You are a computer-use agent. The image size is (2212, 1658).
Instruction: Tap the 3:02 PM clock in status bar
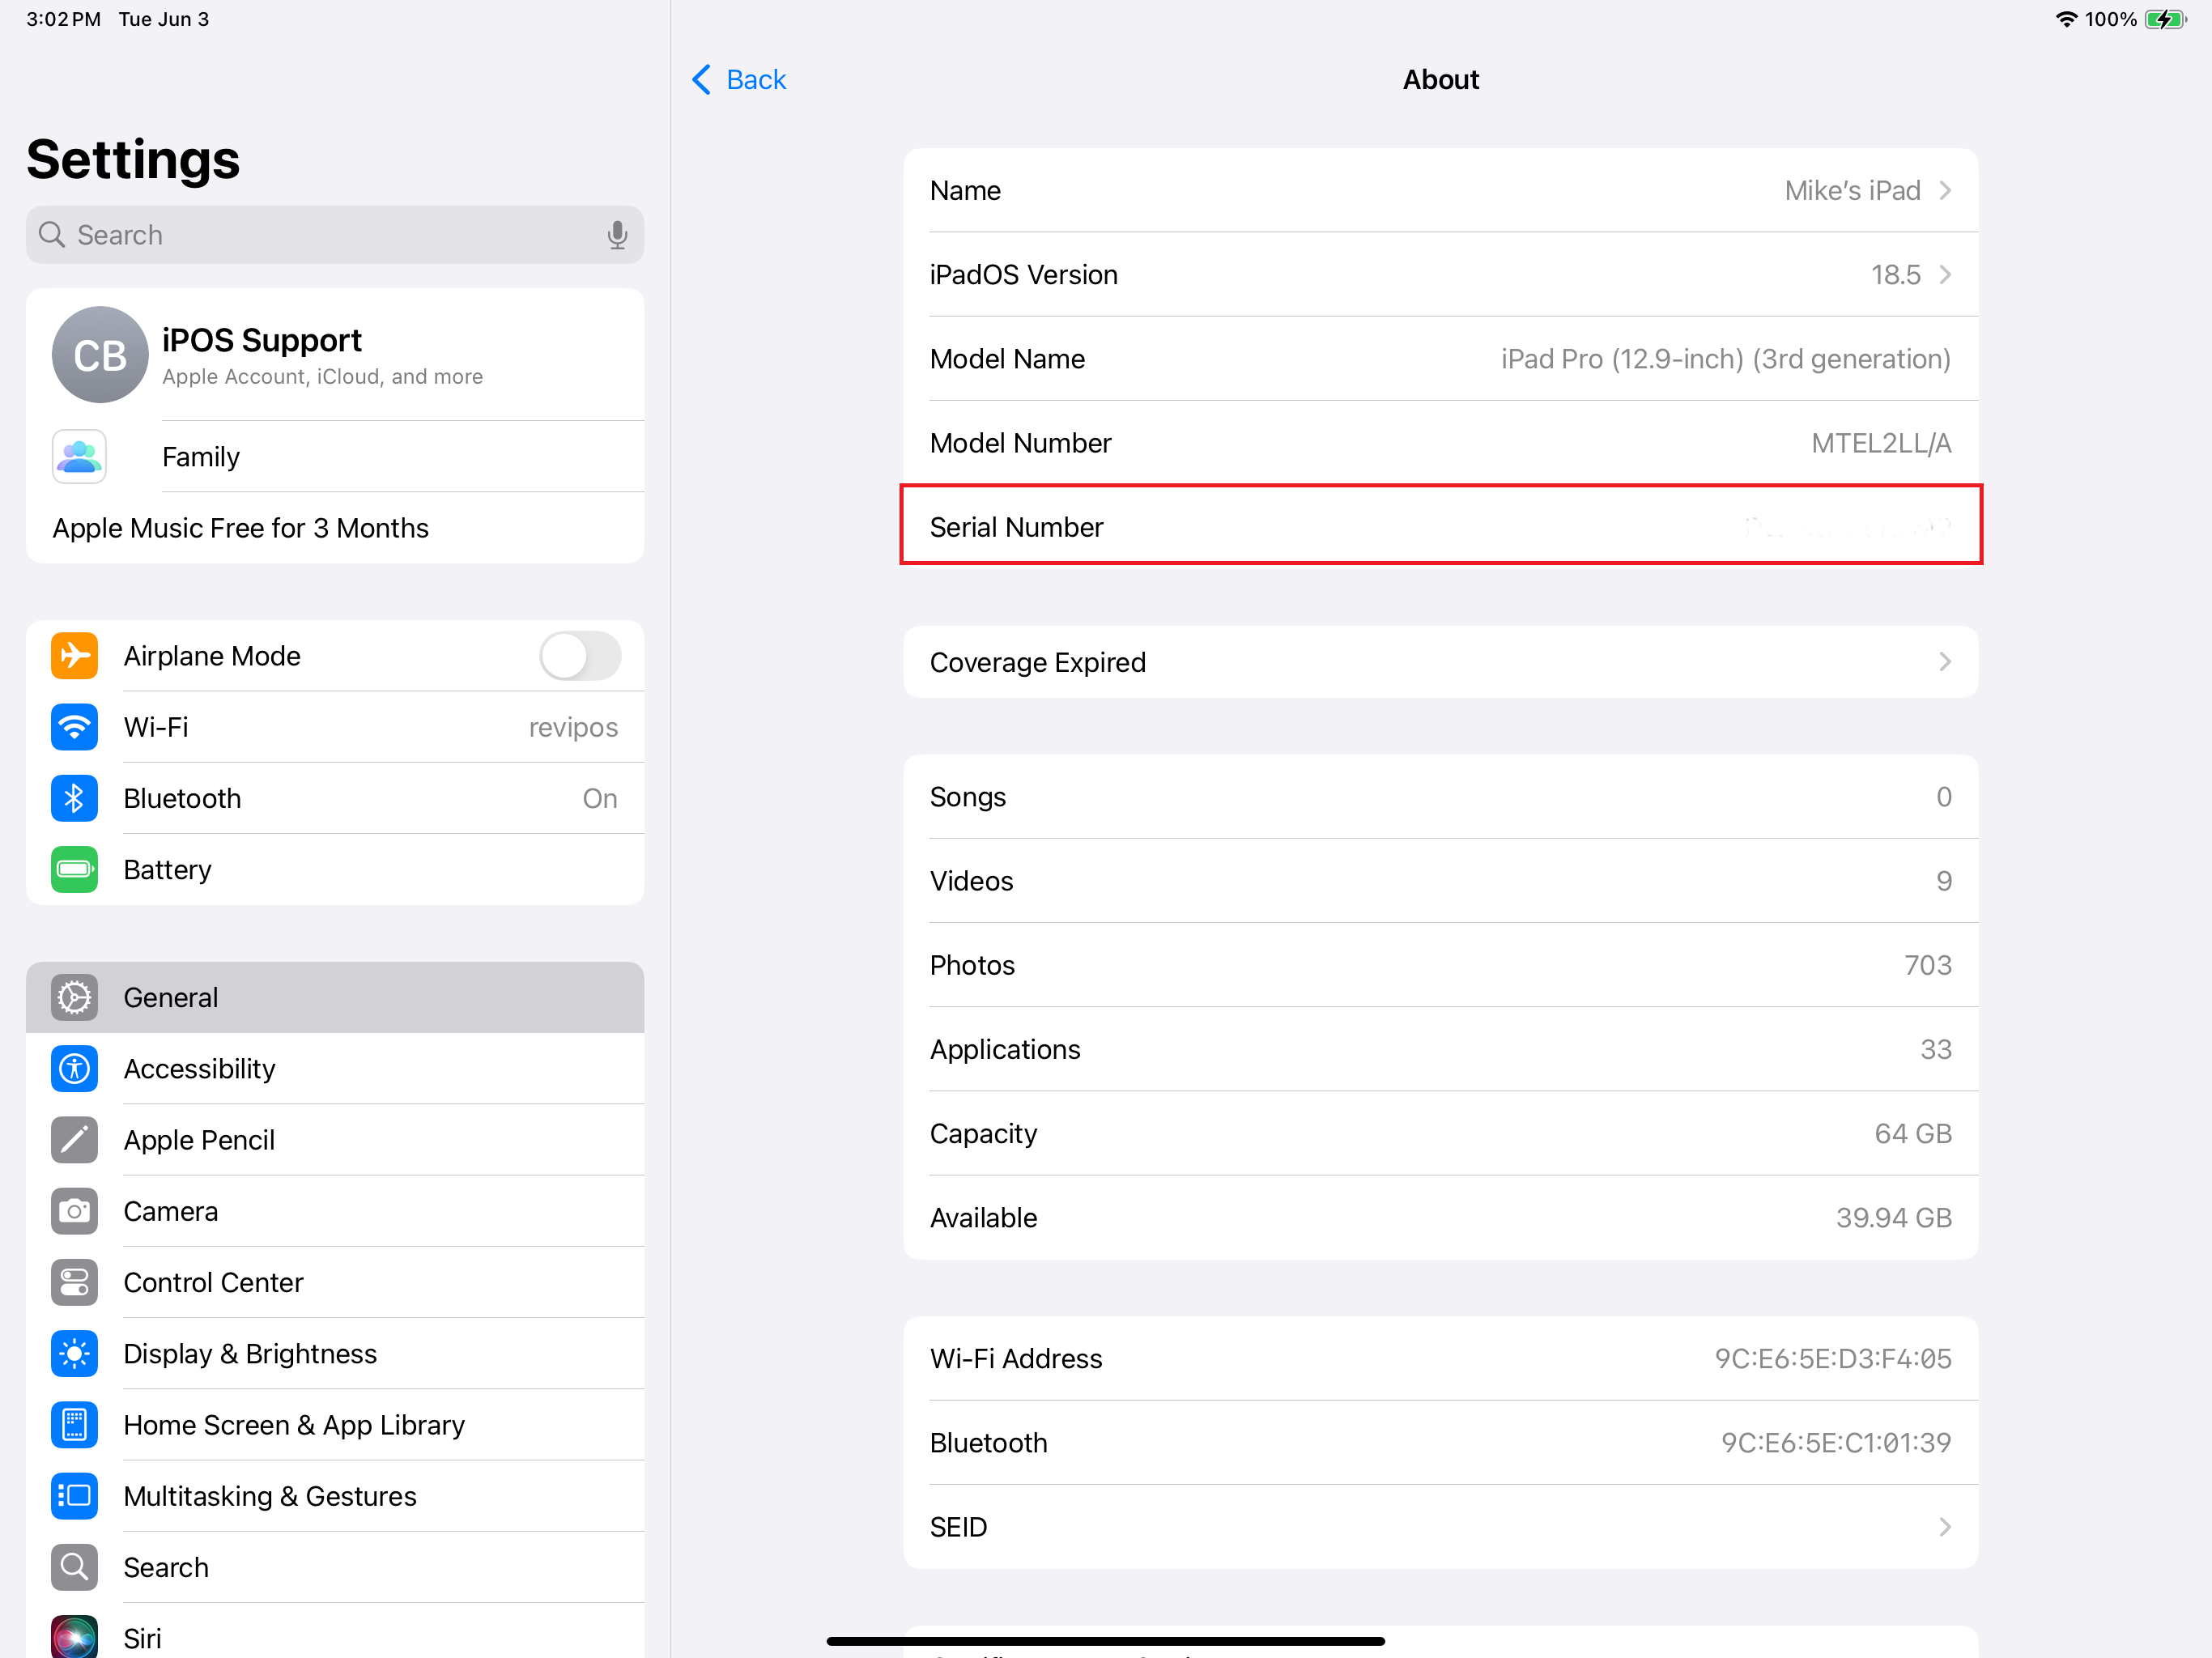click(63, 19)
